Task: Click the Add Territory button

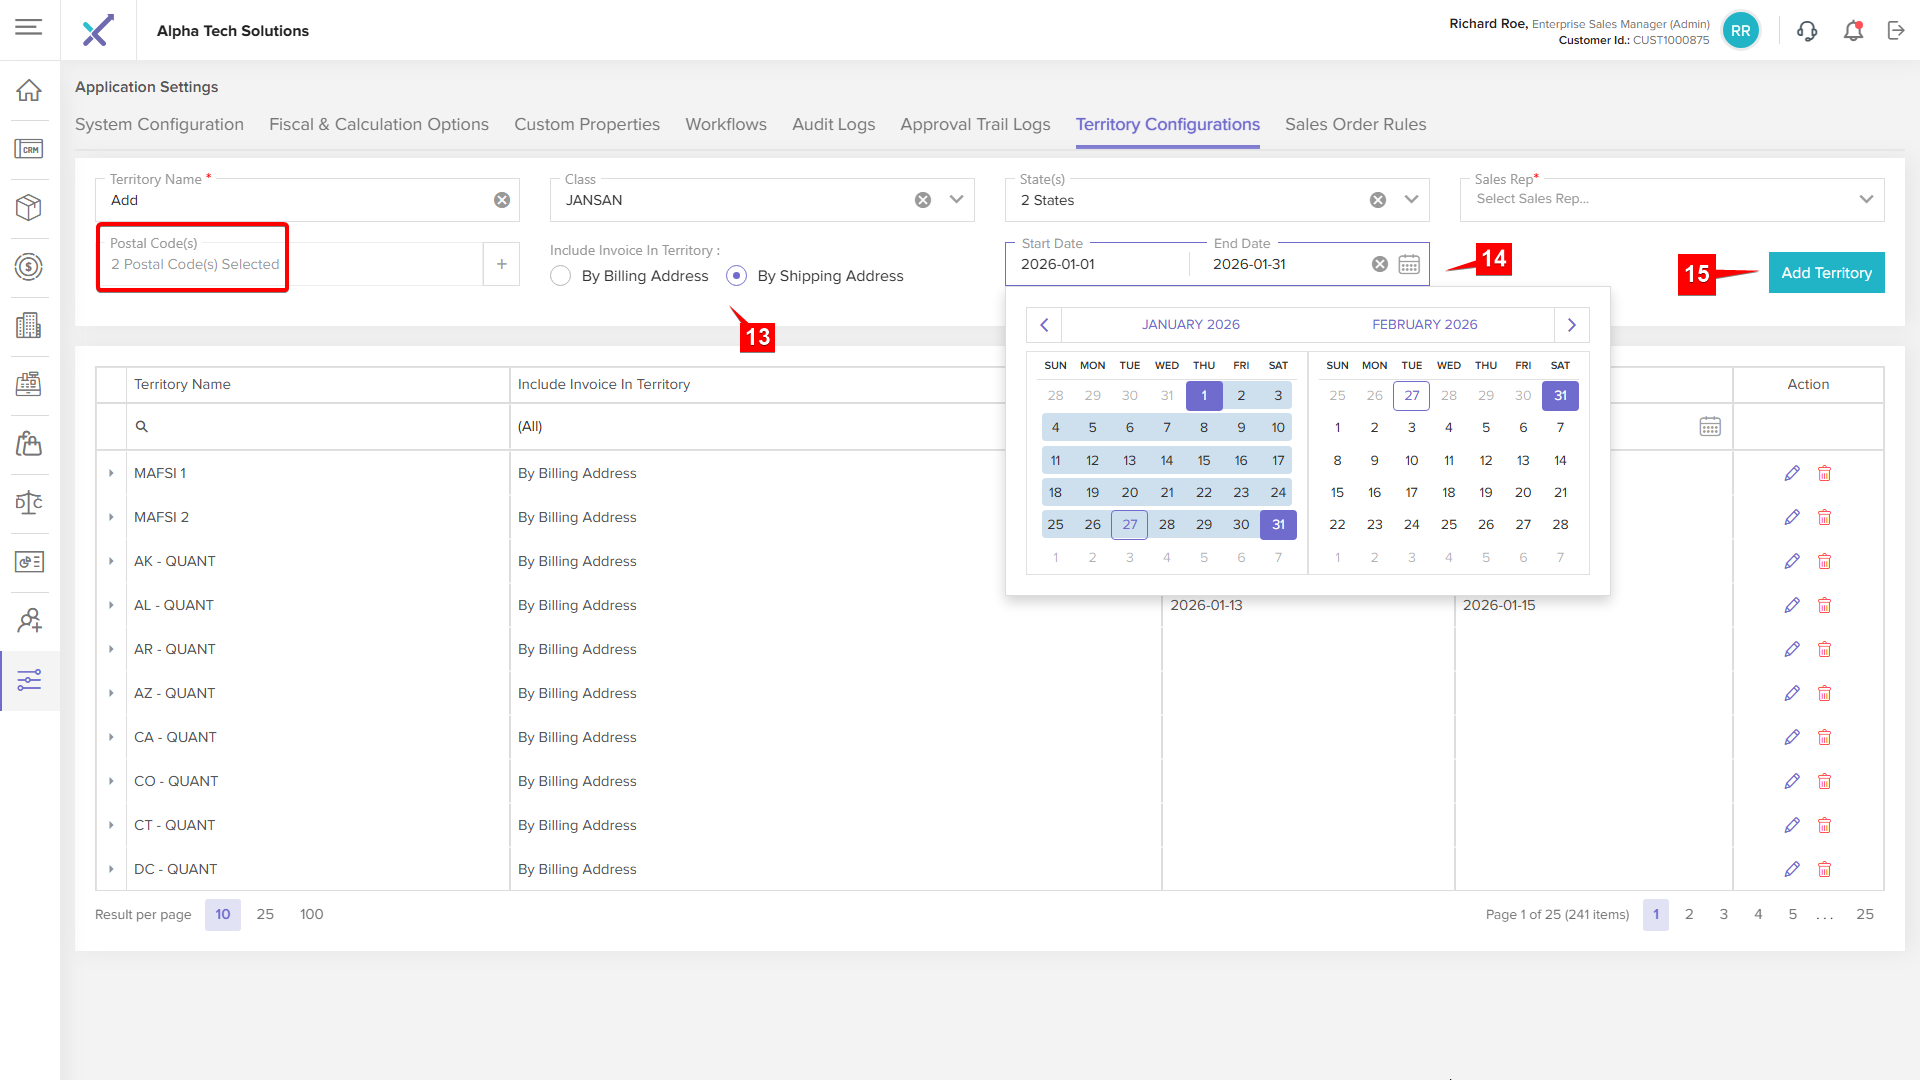Action: click(x=1826, y=273)
